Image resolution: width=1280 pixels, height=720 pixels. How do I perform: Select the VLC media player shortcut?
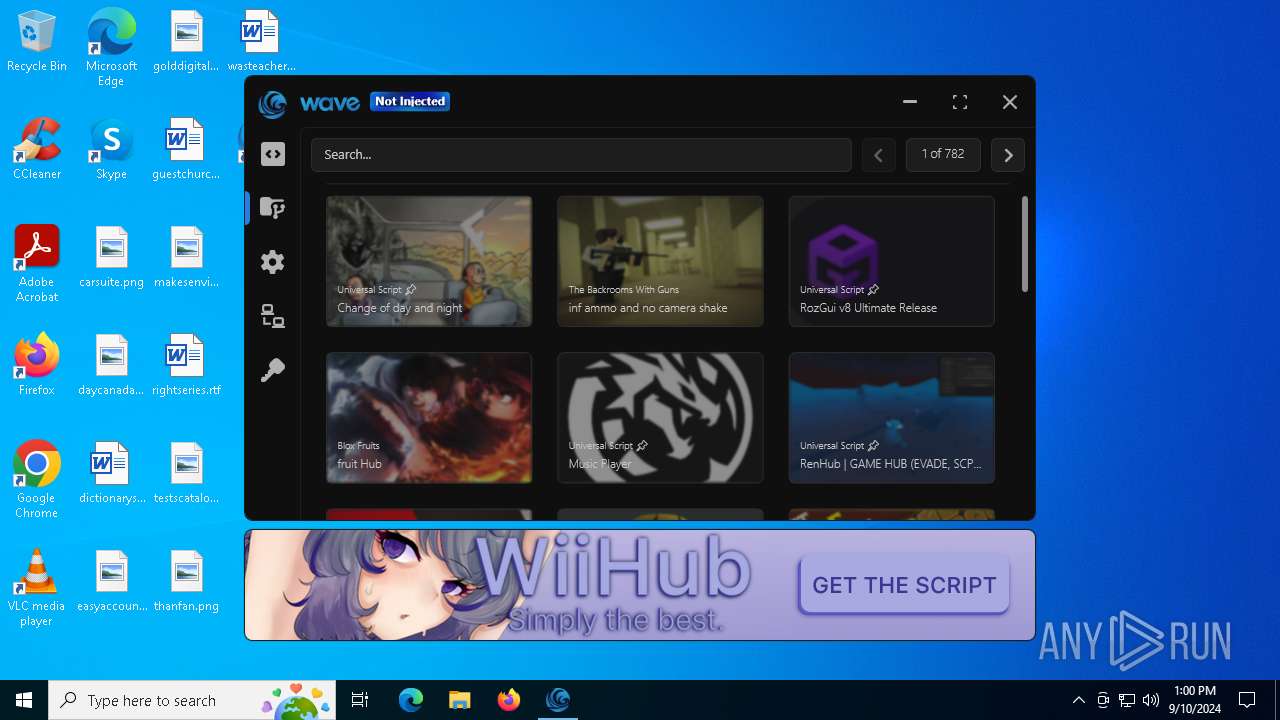coord(37,588)
